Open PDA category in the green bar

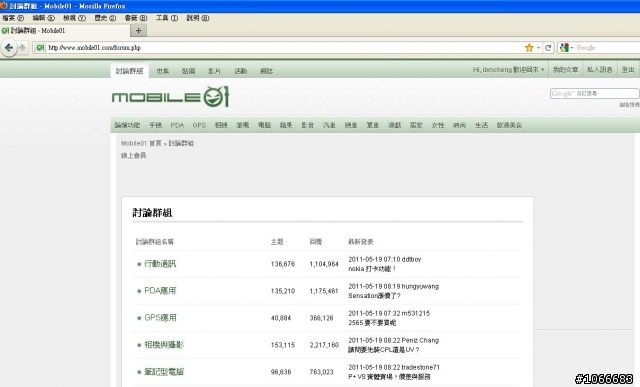pyautogui.click(x=177, y=125)
